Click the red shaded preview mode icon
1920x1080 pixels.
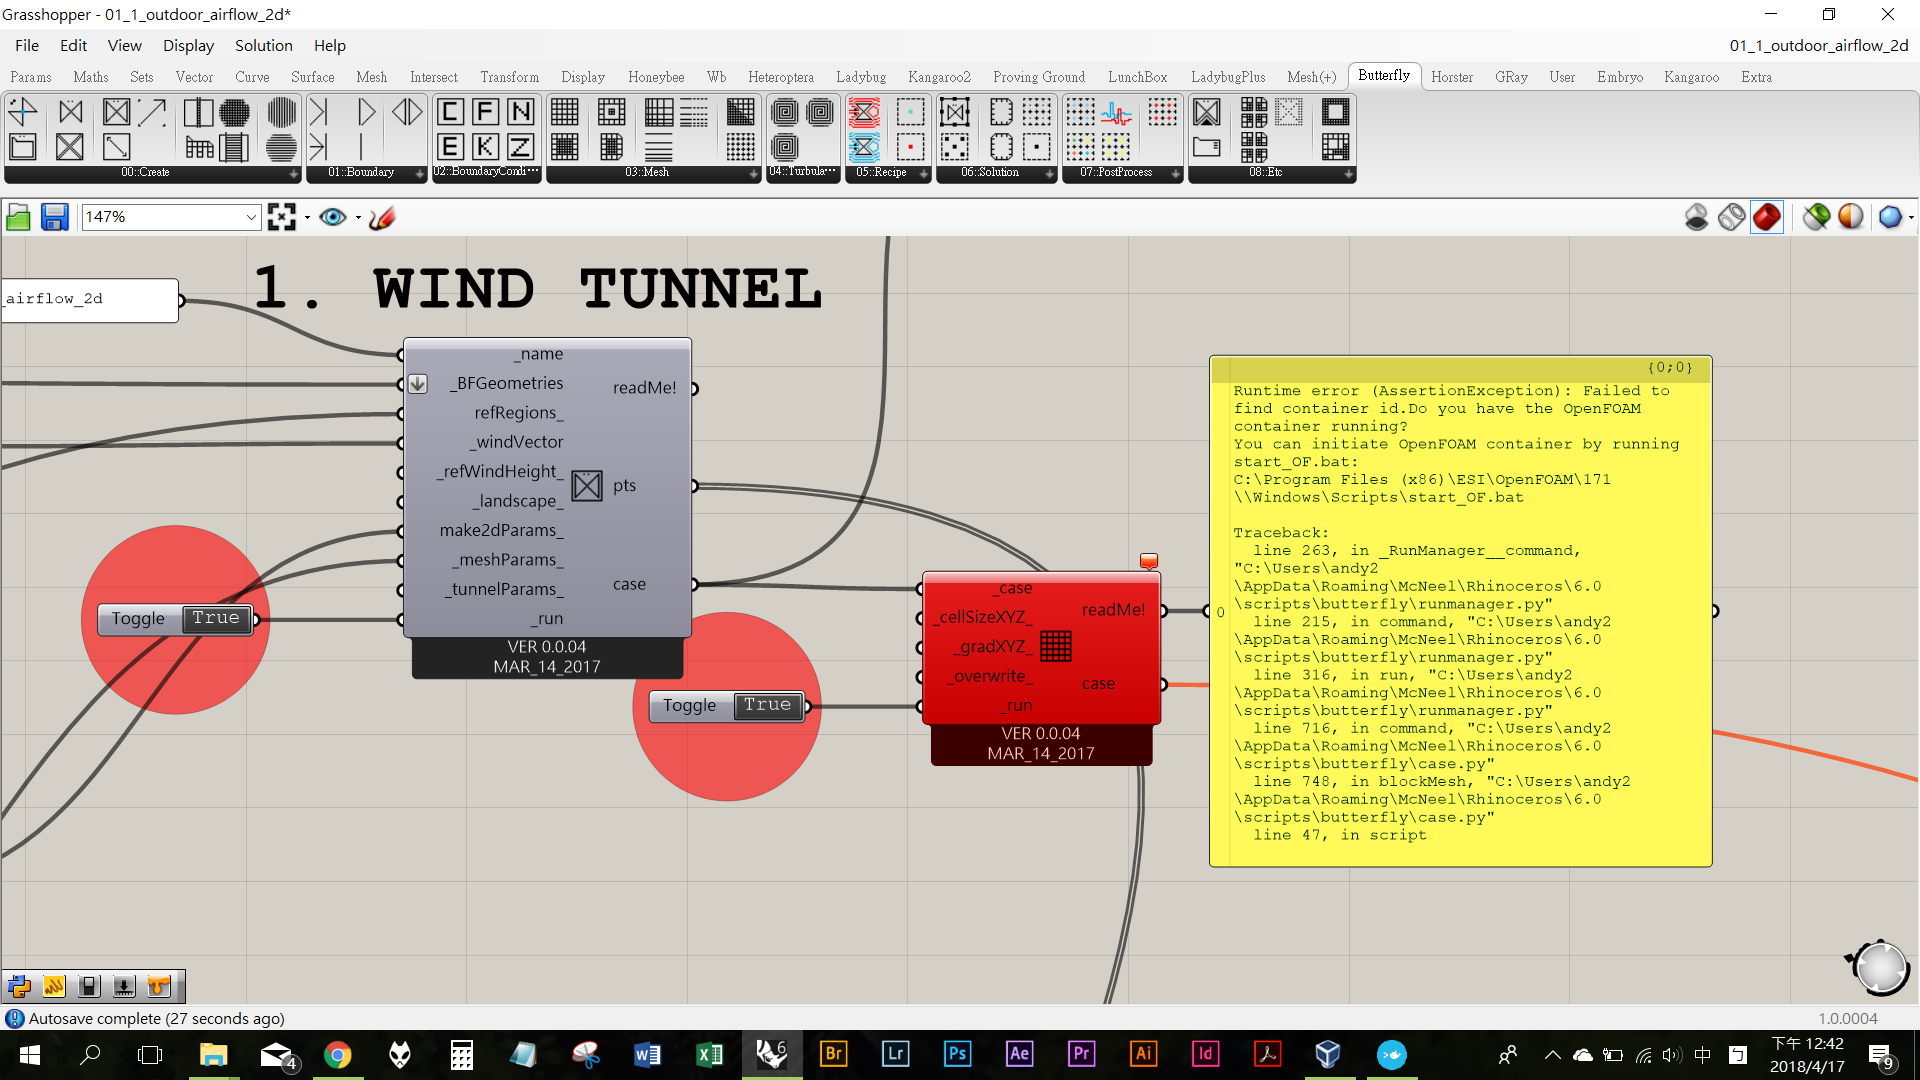pyautogui.click(x=1766, y=216)
